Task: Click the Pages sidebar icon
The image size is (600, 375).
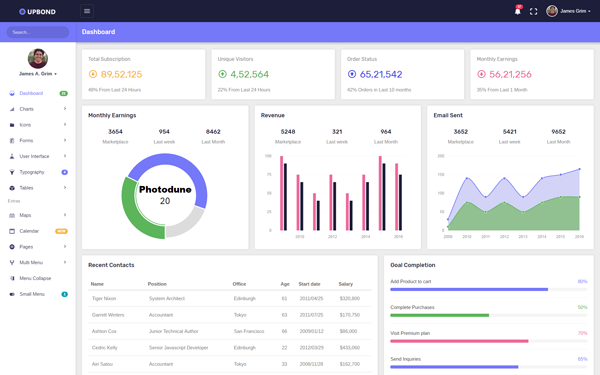Action: (x=12, y=247)
